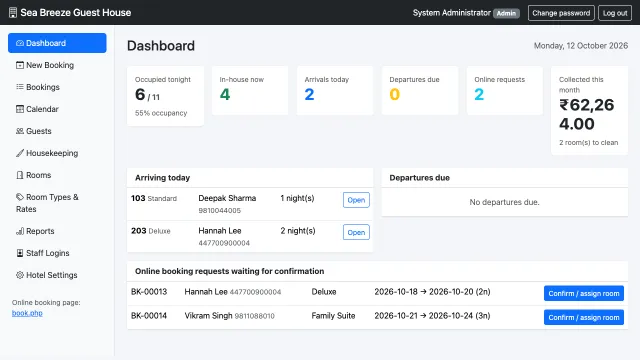Click the '55% occupancy' text
The image size is (640, 360).
[161, 113]
